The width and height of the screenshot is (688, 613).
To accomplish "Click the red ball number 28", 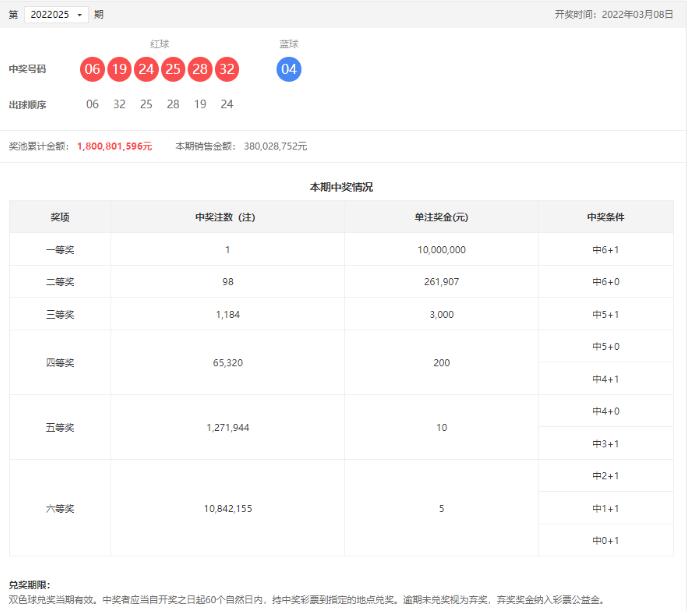I will tap(200, 69).
